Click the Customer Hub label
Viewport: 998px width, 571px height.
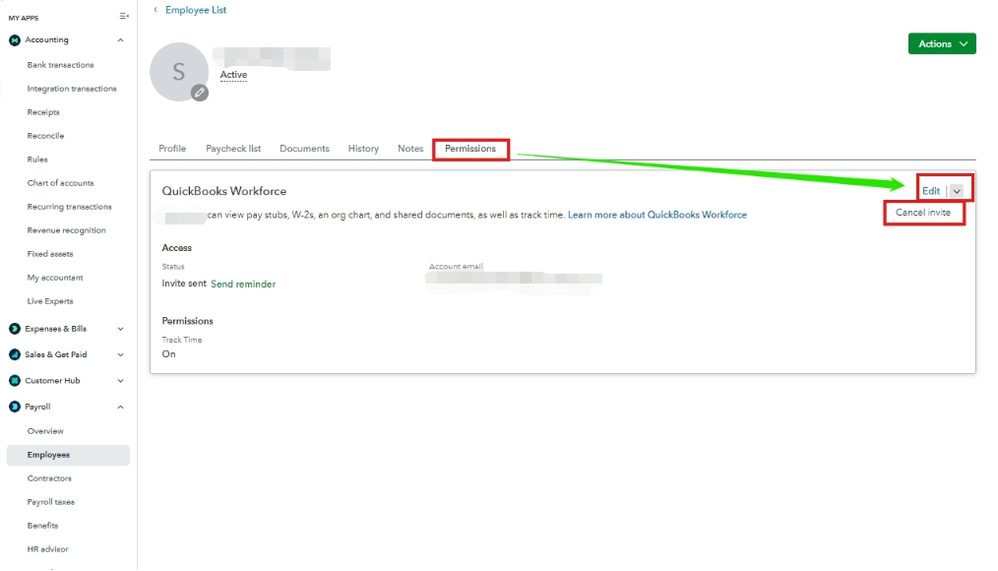[x=53, y=381]
